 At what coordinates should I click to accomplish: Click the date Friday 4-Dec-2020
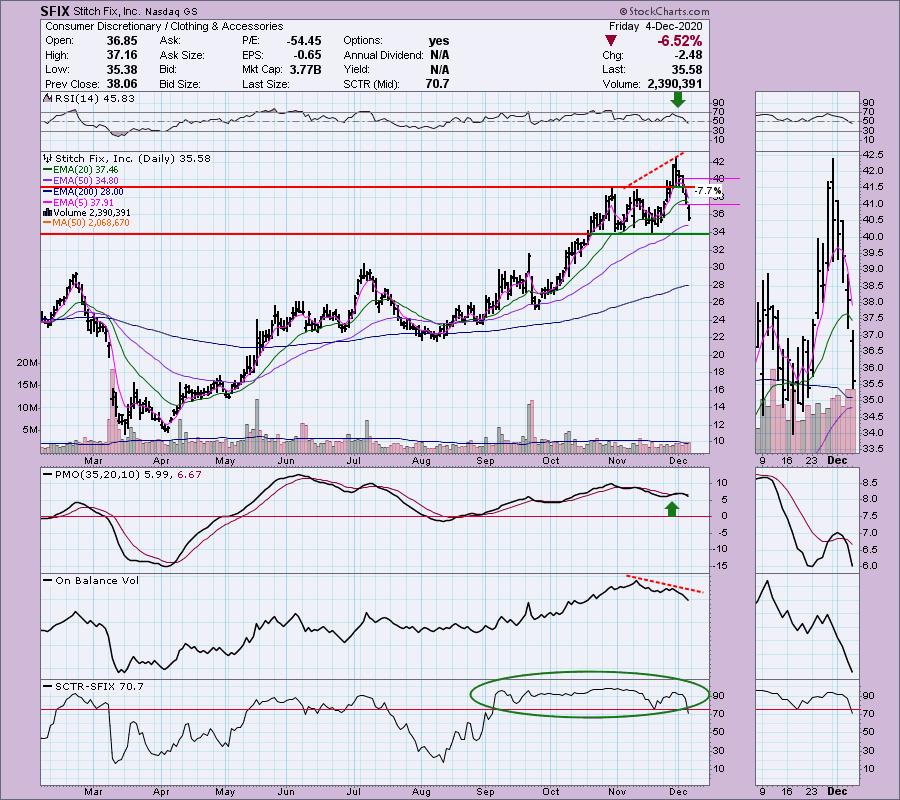pos(655,26)
